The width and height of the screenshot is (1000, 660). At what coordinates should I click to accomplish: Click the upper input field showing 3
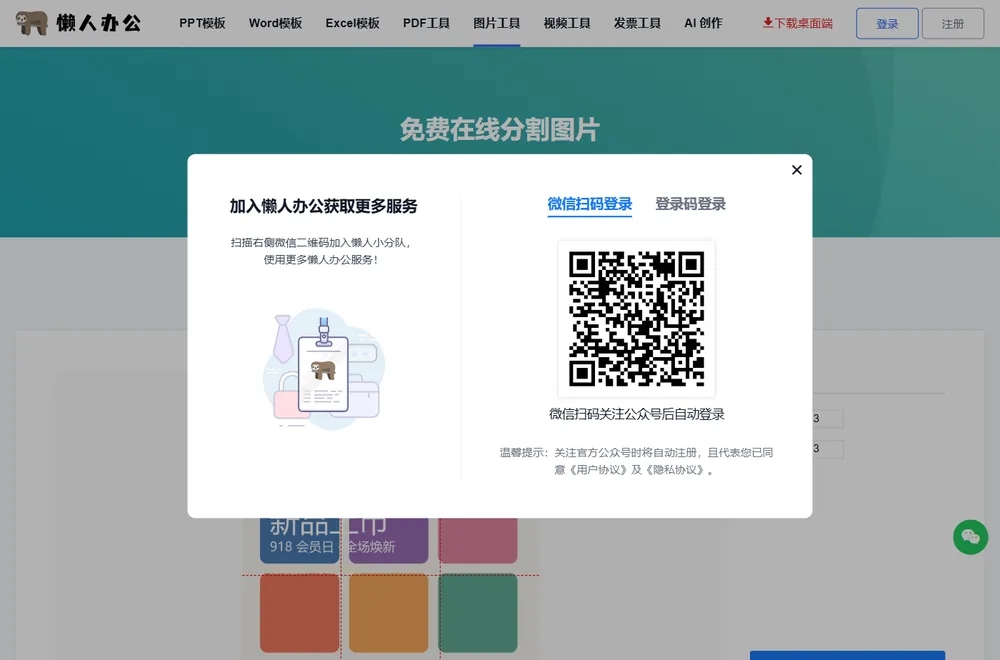(x=827, y=418)
